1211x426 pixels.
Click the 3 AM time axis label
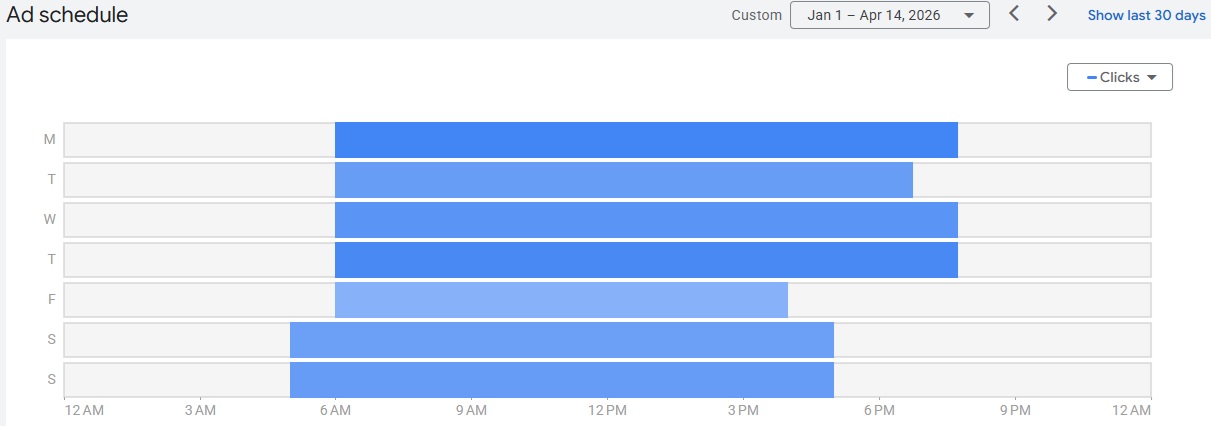click(x=200, y=410)
